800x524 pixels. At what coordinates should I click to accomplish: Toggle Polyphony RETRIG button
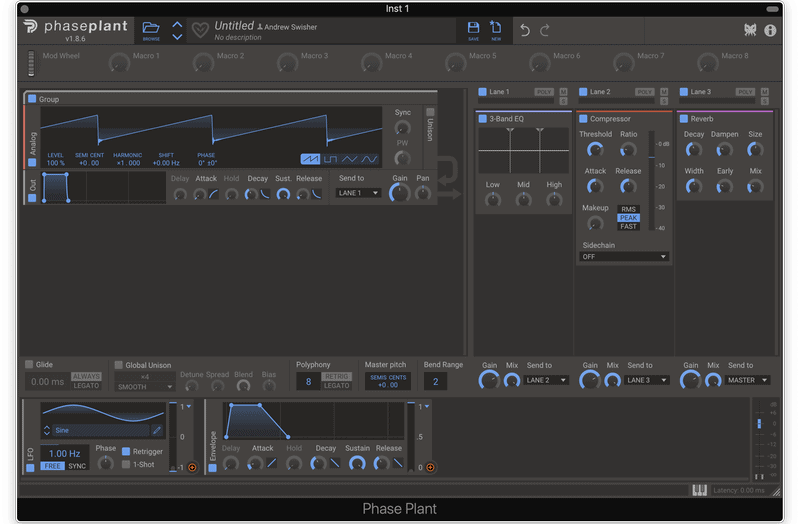(337, 376)
